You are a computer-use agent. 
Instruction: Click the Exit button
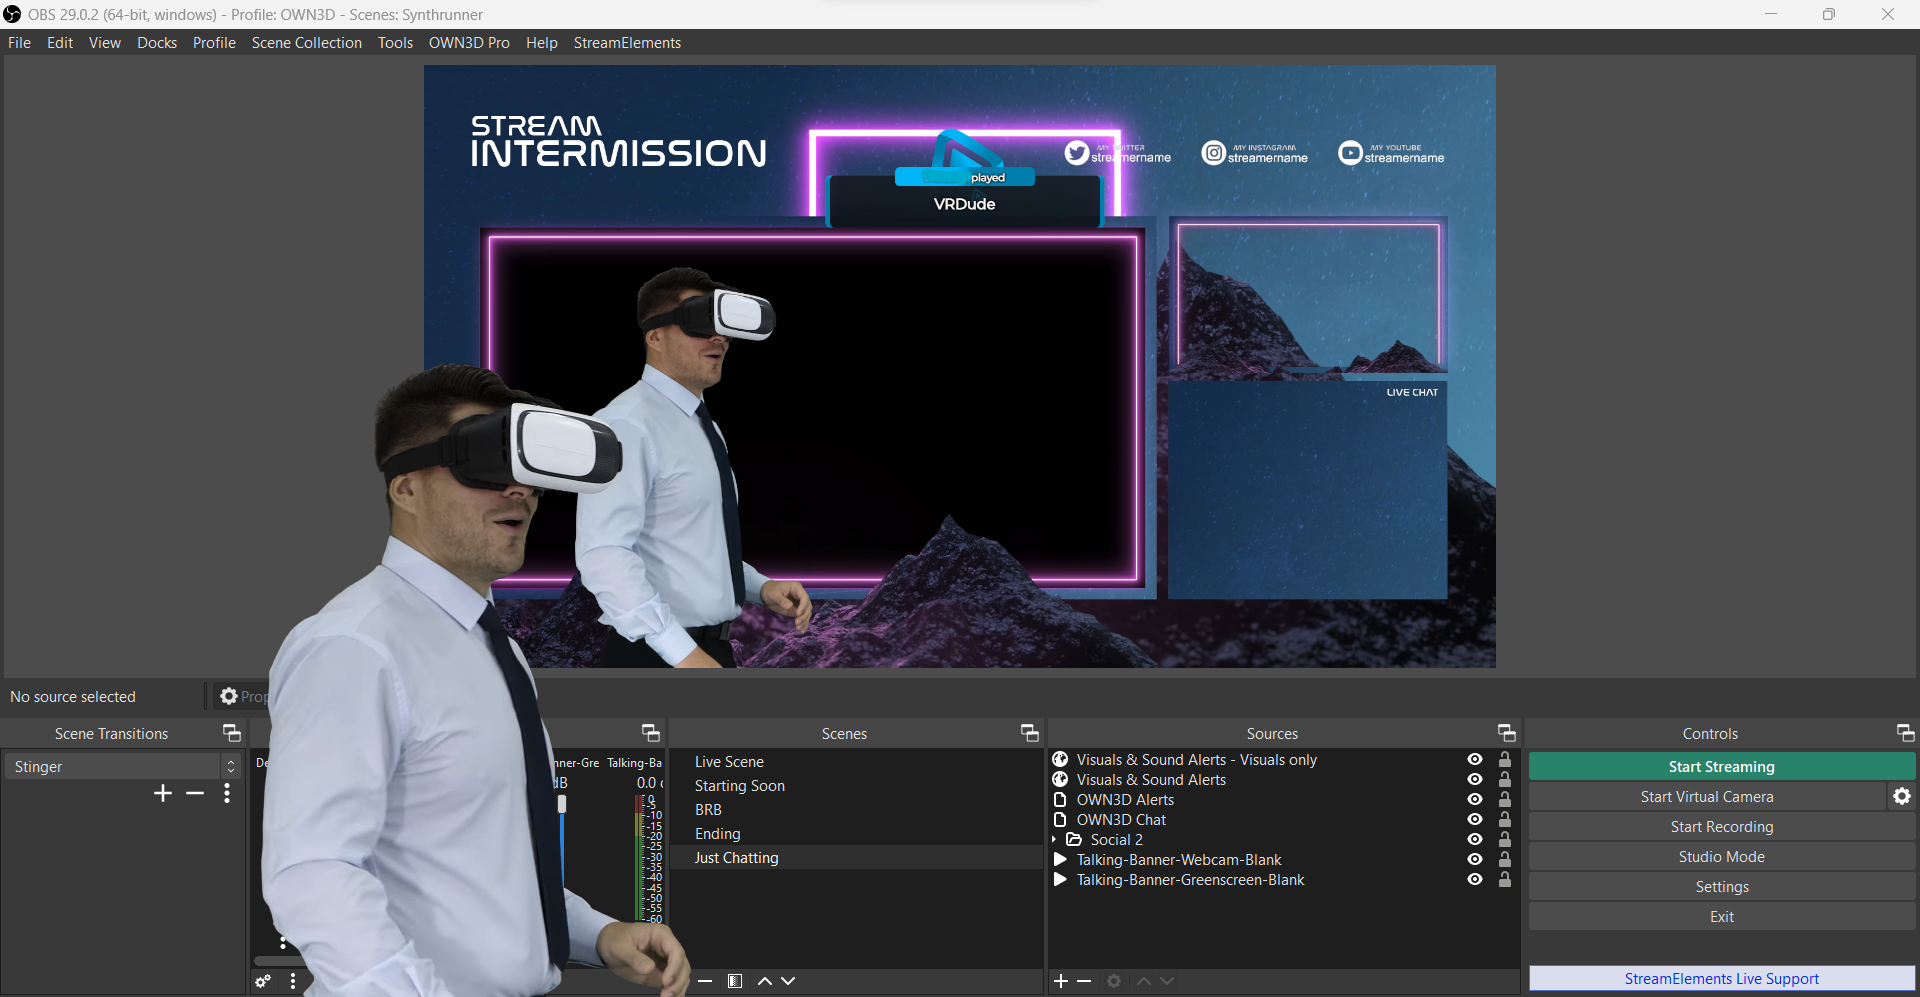(1721, 916)
